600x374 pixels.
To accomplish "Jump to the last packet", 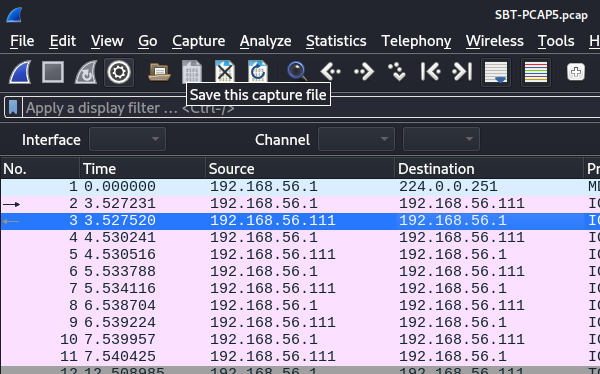I will pyautogui.click(x=462, y=72).
